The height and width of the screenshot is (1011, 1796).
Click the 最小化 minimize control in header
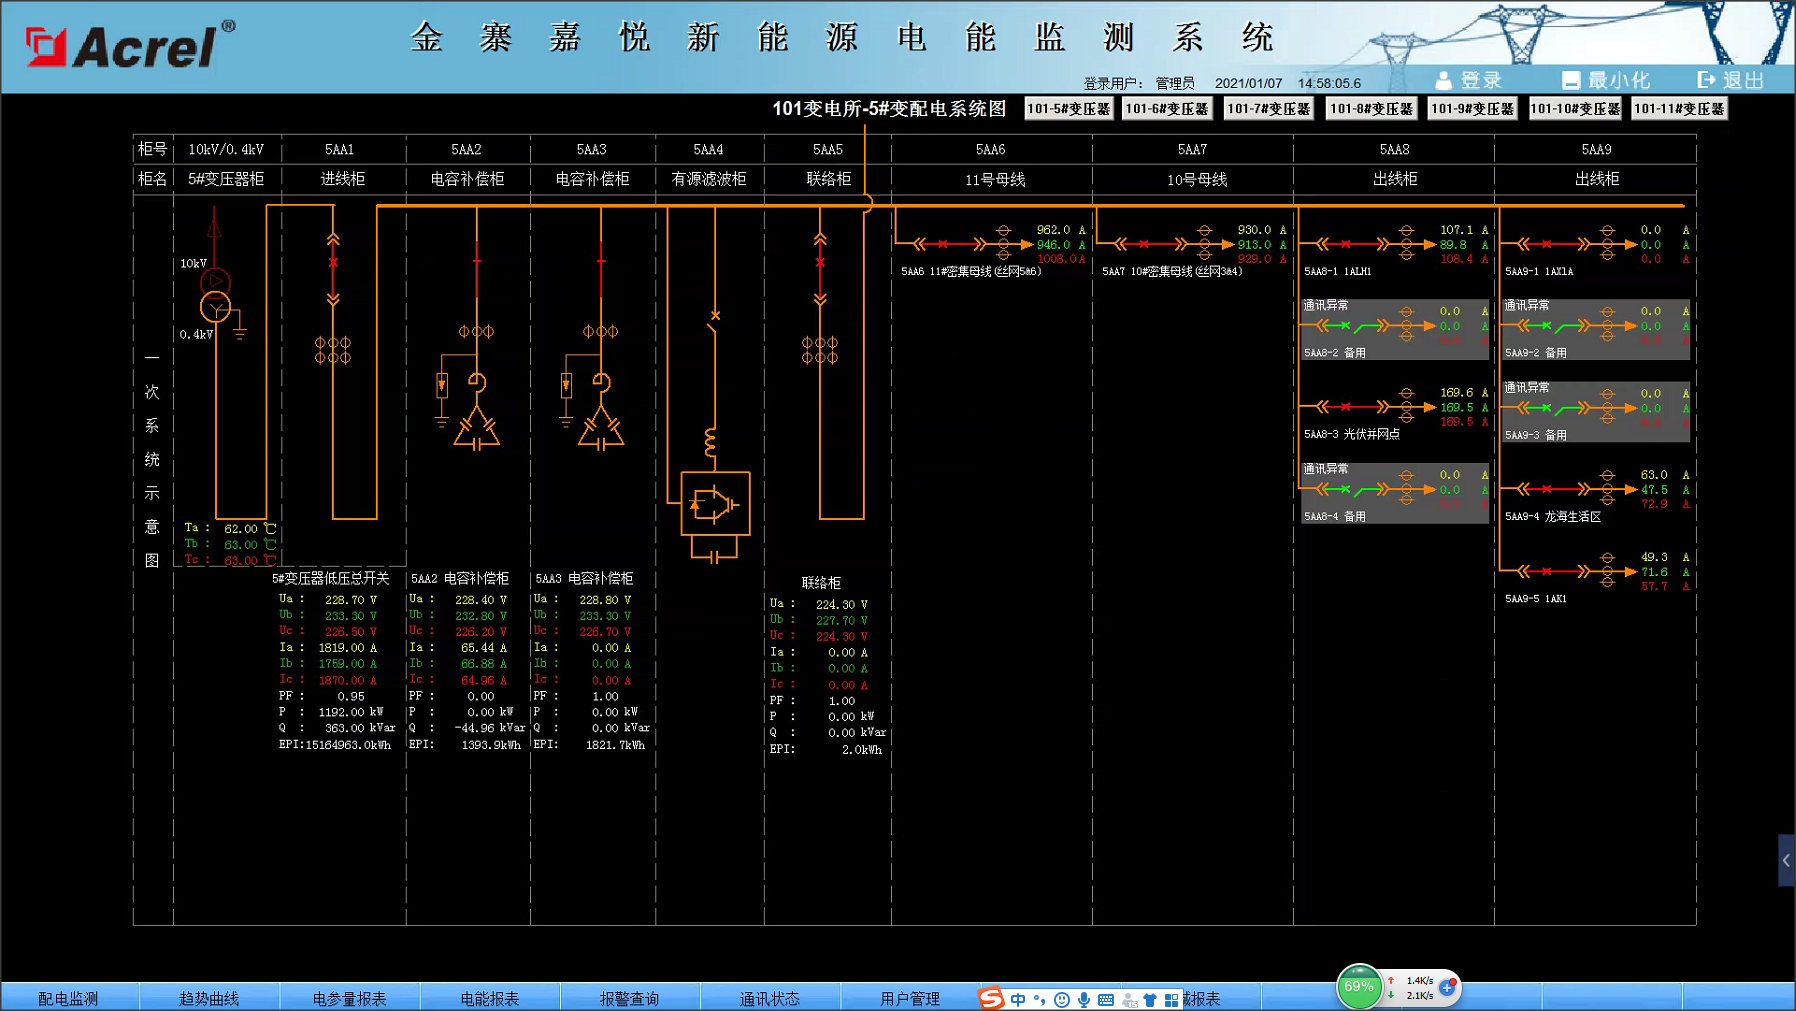1606,80
